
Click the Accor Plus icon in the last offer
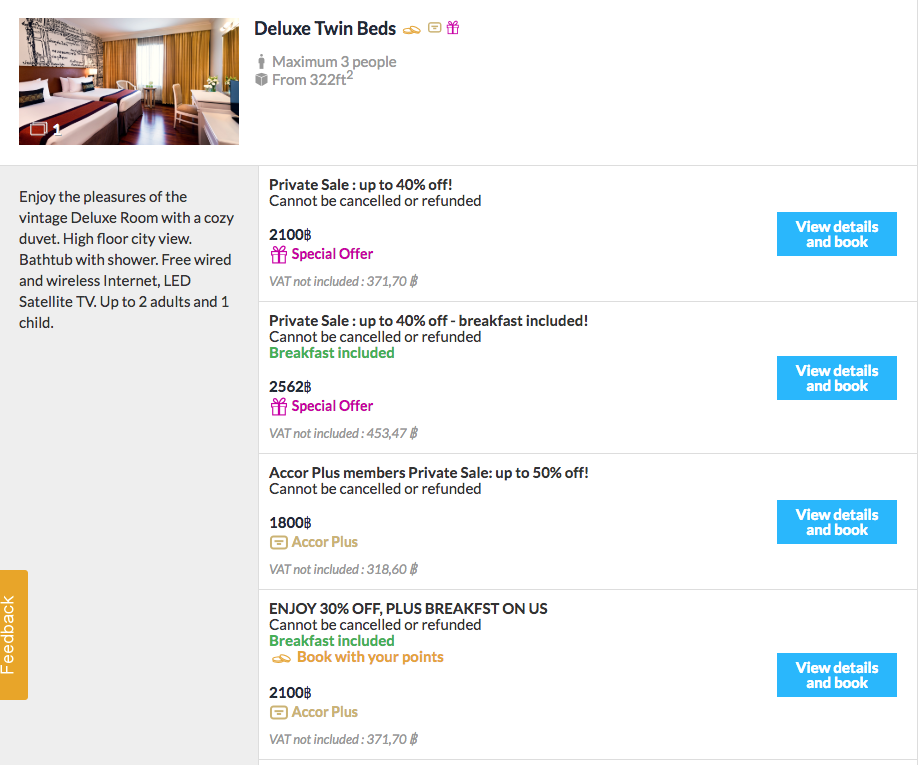279,712
